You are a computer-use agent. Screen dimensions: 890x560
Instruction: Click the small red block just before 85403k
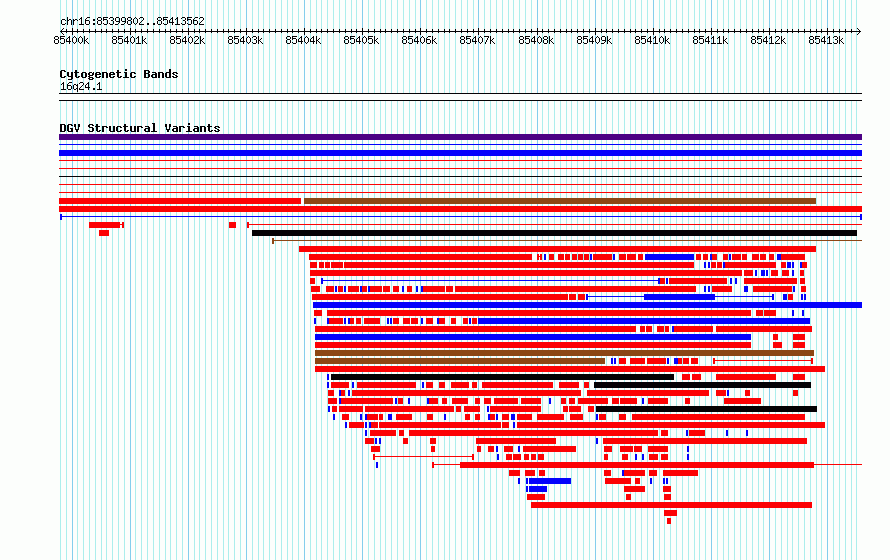pos(233,225)
